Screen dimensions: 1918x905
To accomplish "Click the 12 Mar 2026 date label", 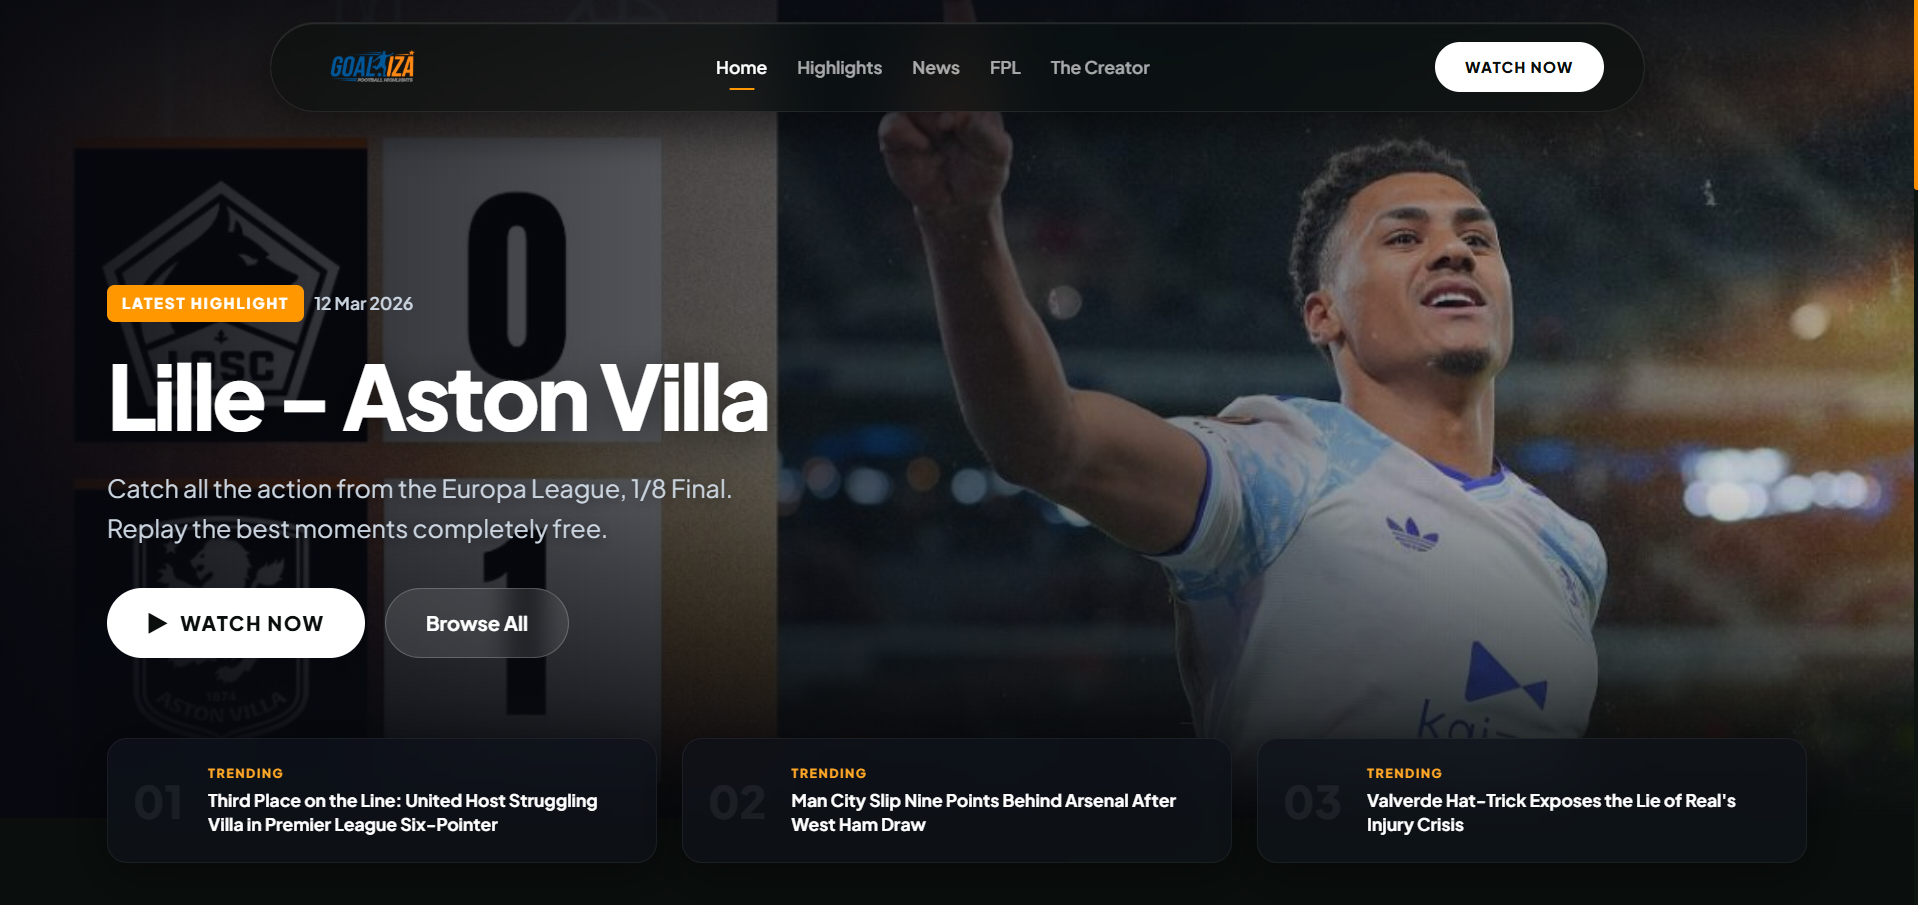I will (363, 303).
